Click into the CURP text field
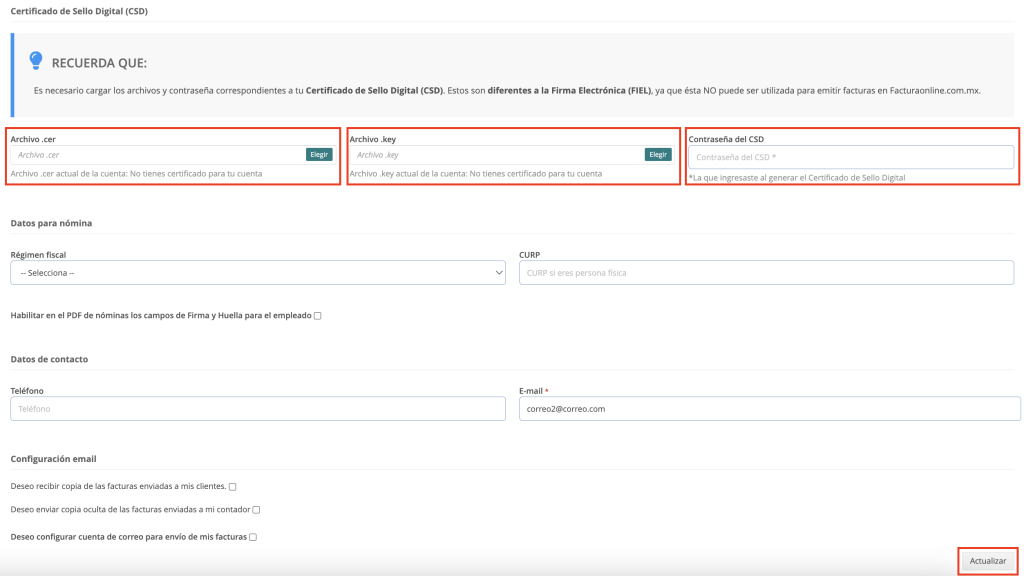1024x576 pixels. click(766, 273)
